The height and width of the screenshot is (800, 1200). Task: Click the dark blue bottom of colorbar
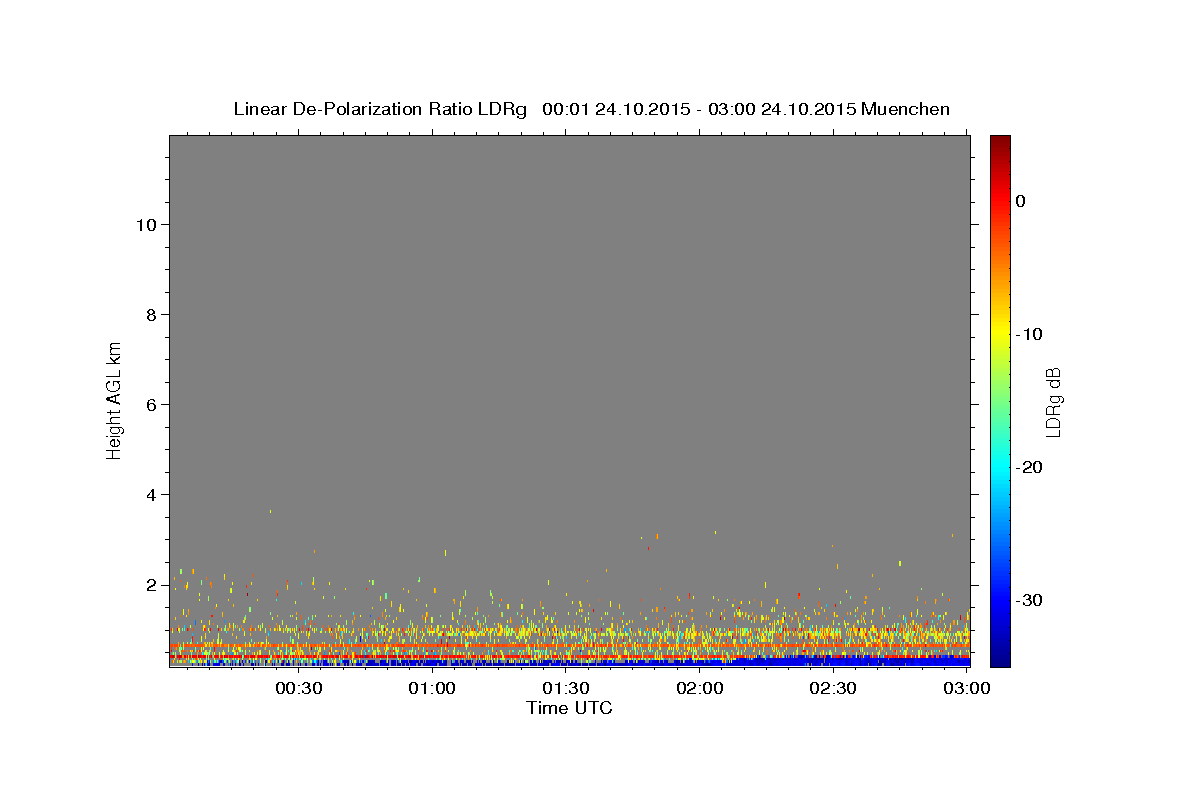point(1000,655)
